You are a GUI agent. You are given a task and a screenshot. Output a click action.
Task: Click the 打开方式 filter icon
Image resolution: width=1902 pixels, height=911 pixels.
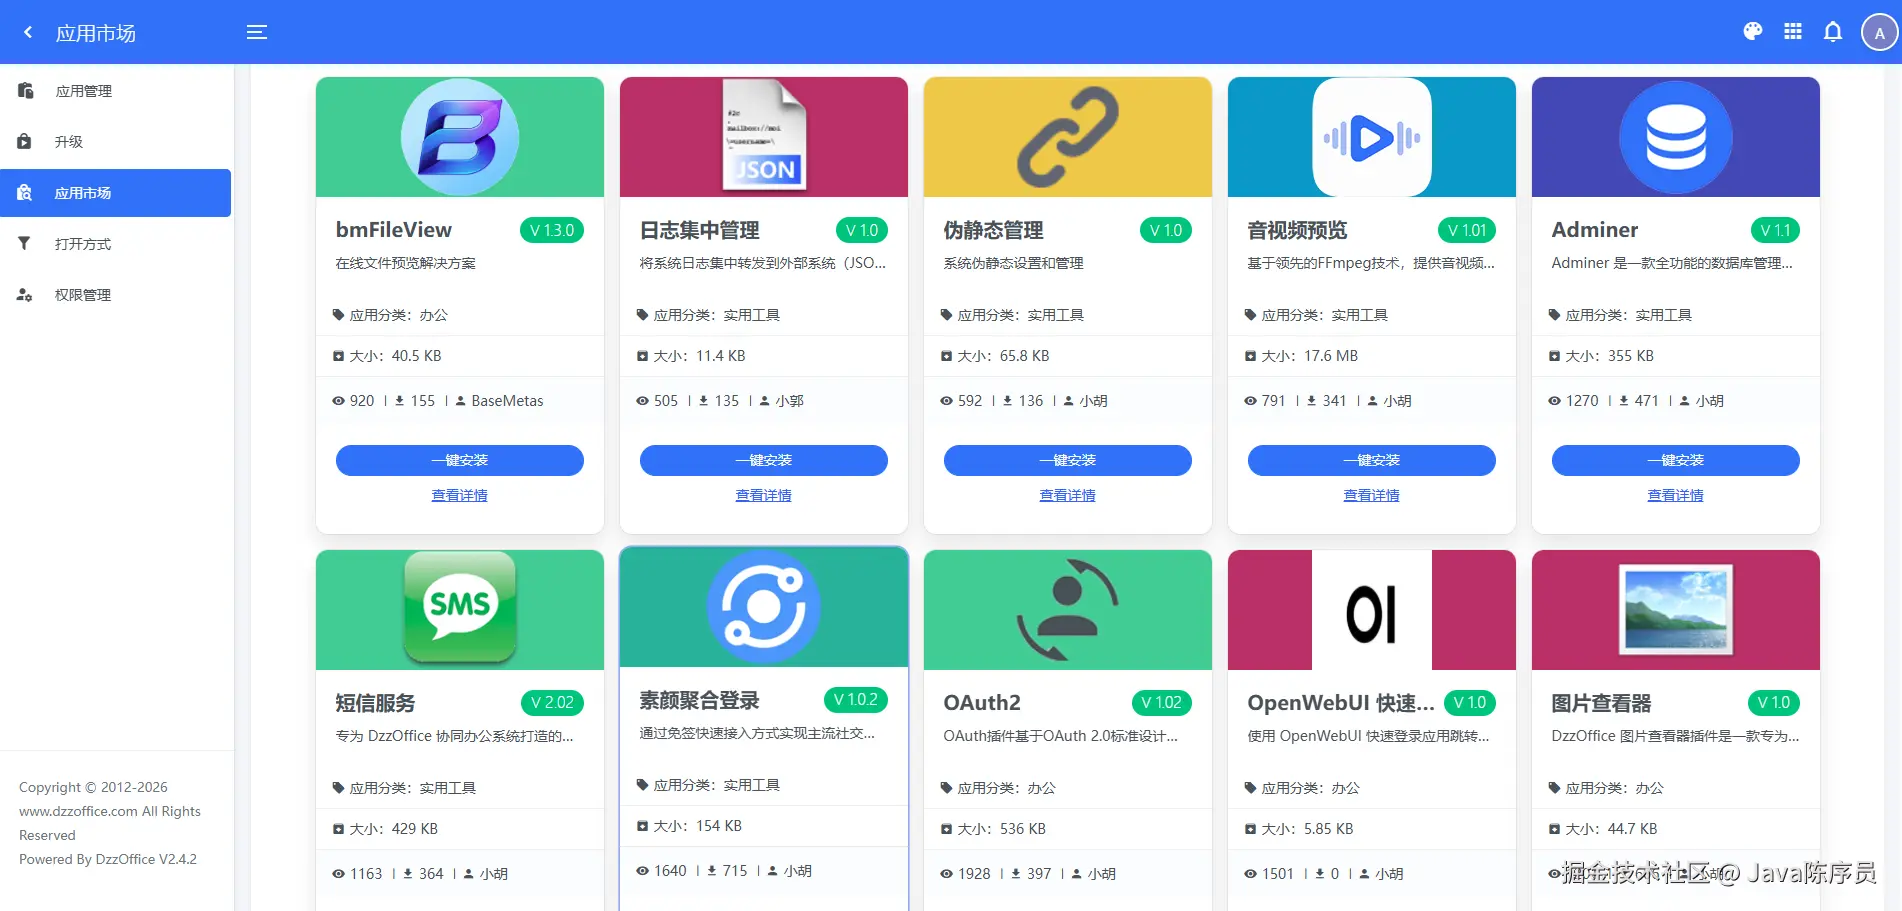point(25,244)
